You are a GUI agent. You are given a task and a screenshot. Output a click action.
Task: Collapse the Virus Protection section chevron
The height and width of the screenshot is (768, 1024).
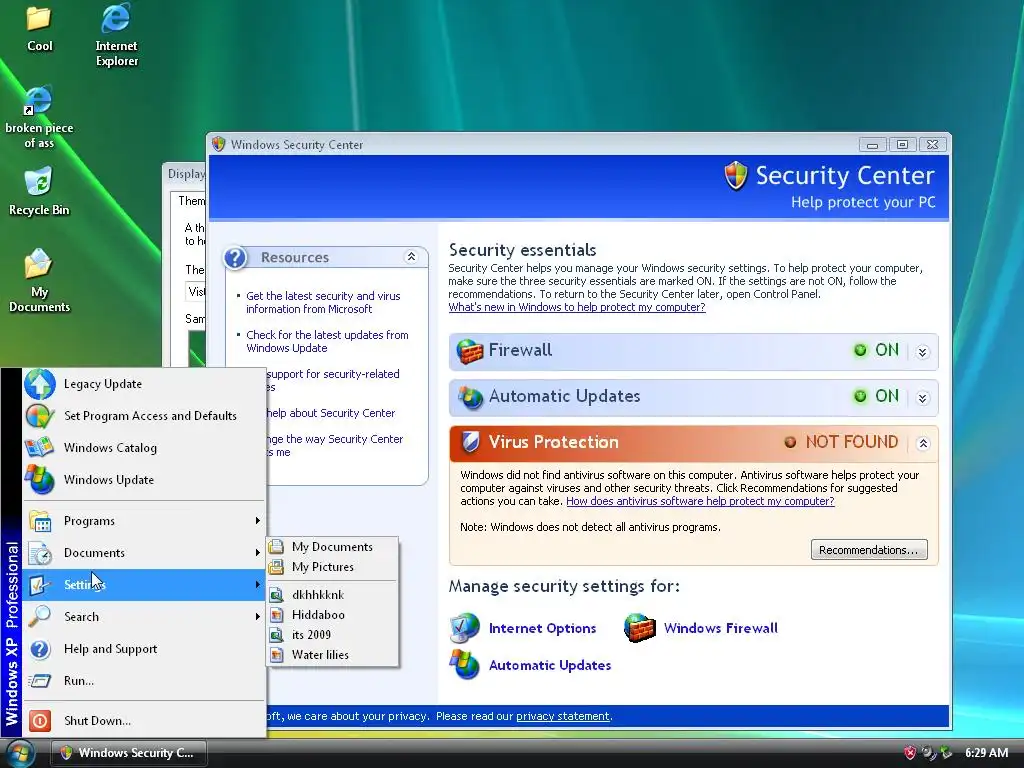[x=923, y=443]
